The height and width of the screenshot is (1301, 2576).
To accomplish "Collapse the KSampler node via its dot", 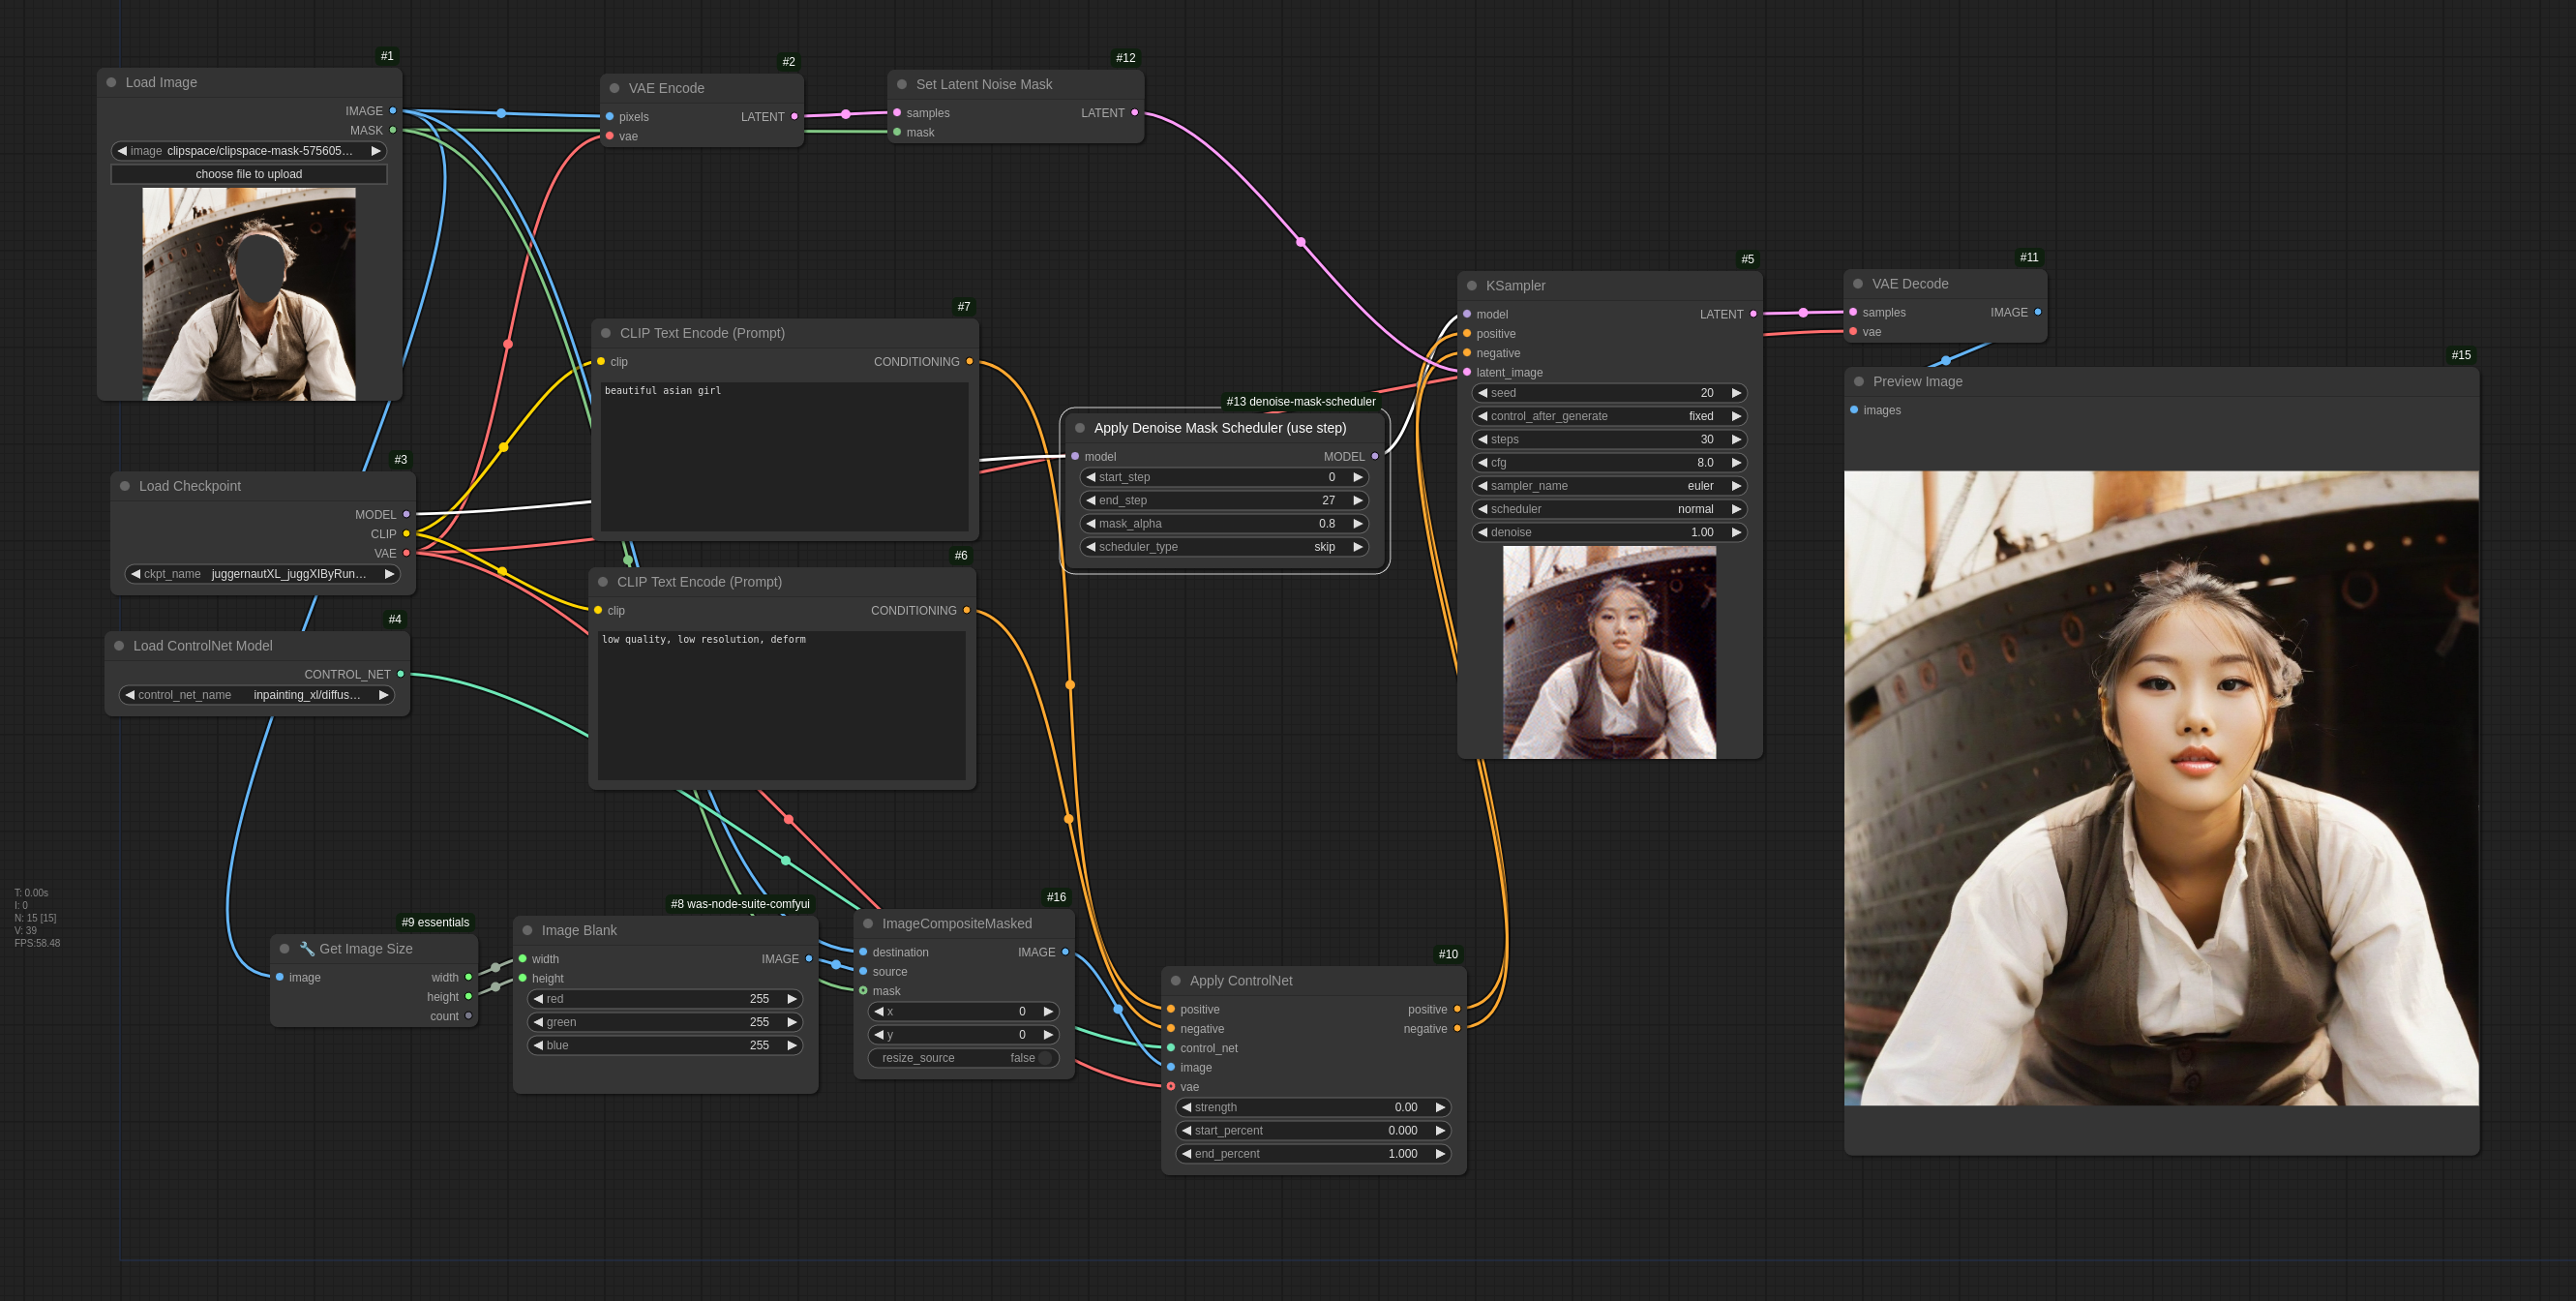I will pos(1471,286).
